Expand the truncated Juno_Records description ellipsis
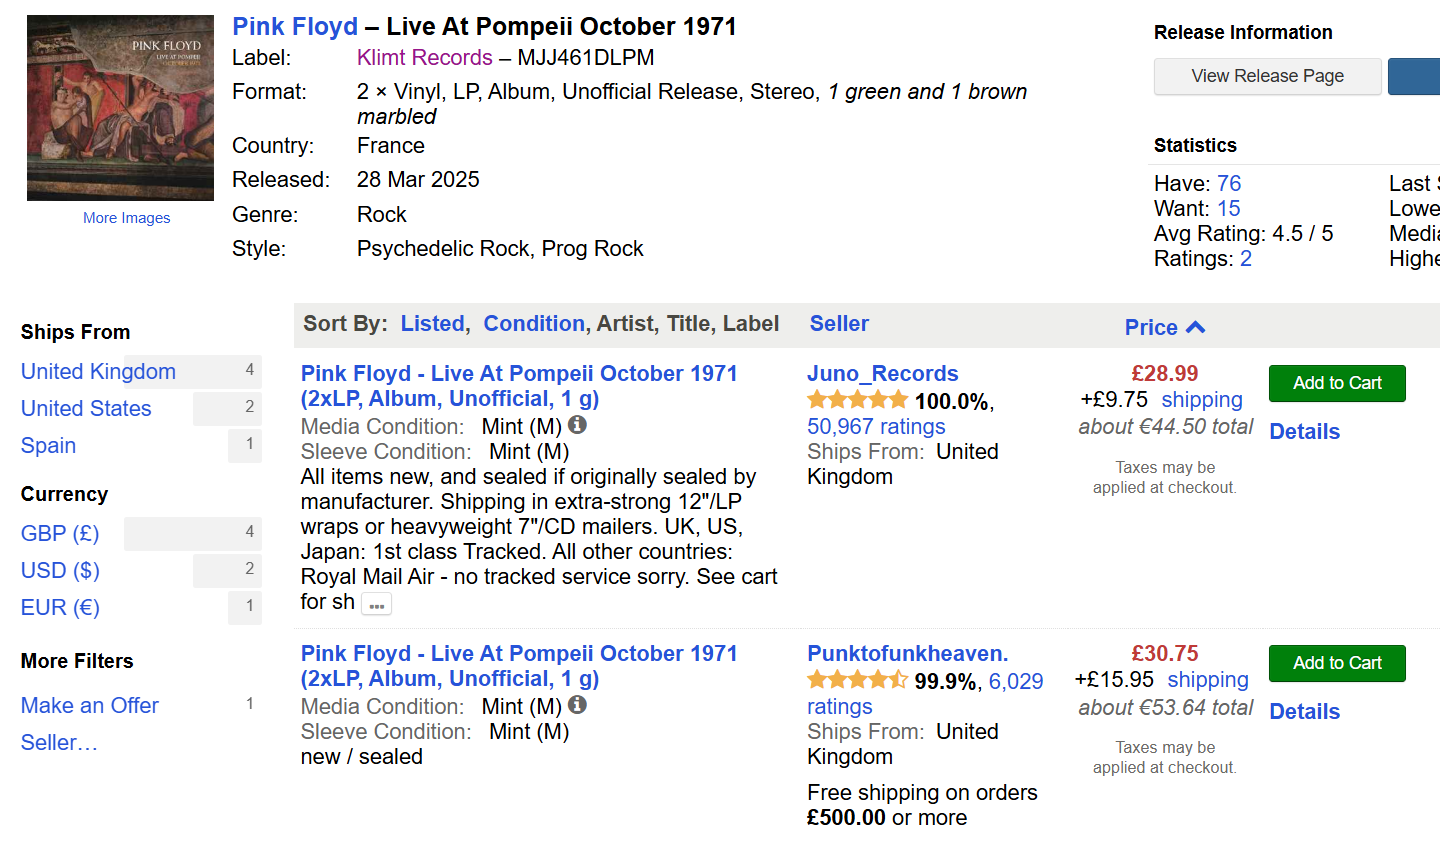This screenshot has width=1440, height=855. pos(377,605)
